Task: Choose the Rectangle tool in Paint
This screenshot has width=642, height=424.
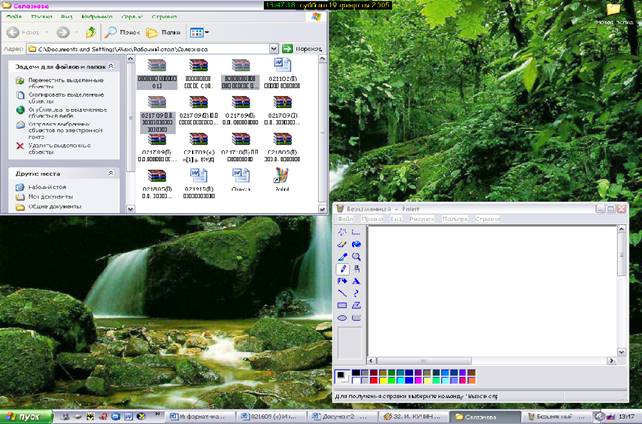Action: pos(343,305)
